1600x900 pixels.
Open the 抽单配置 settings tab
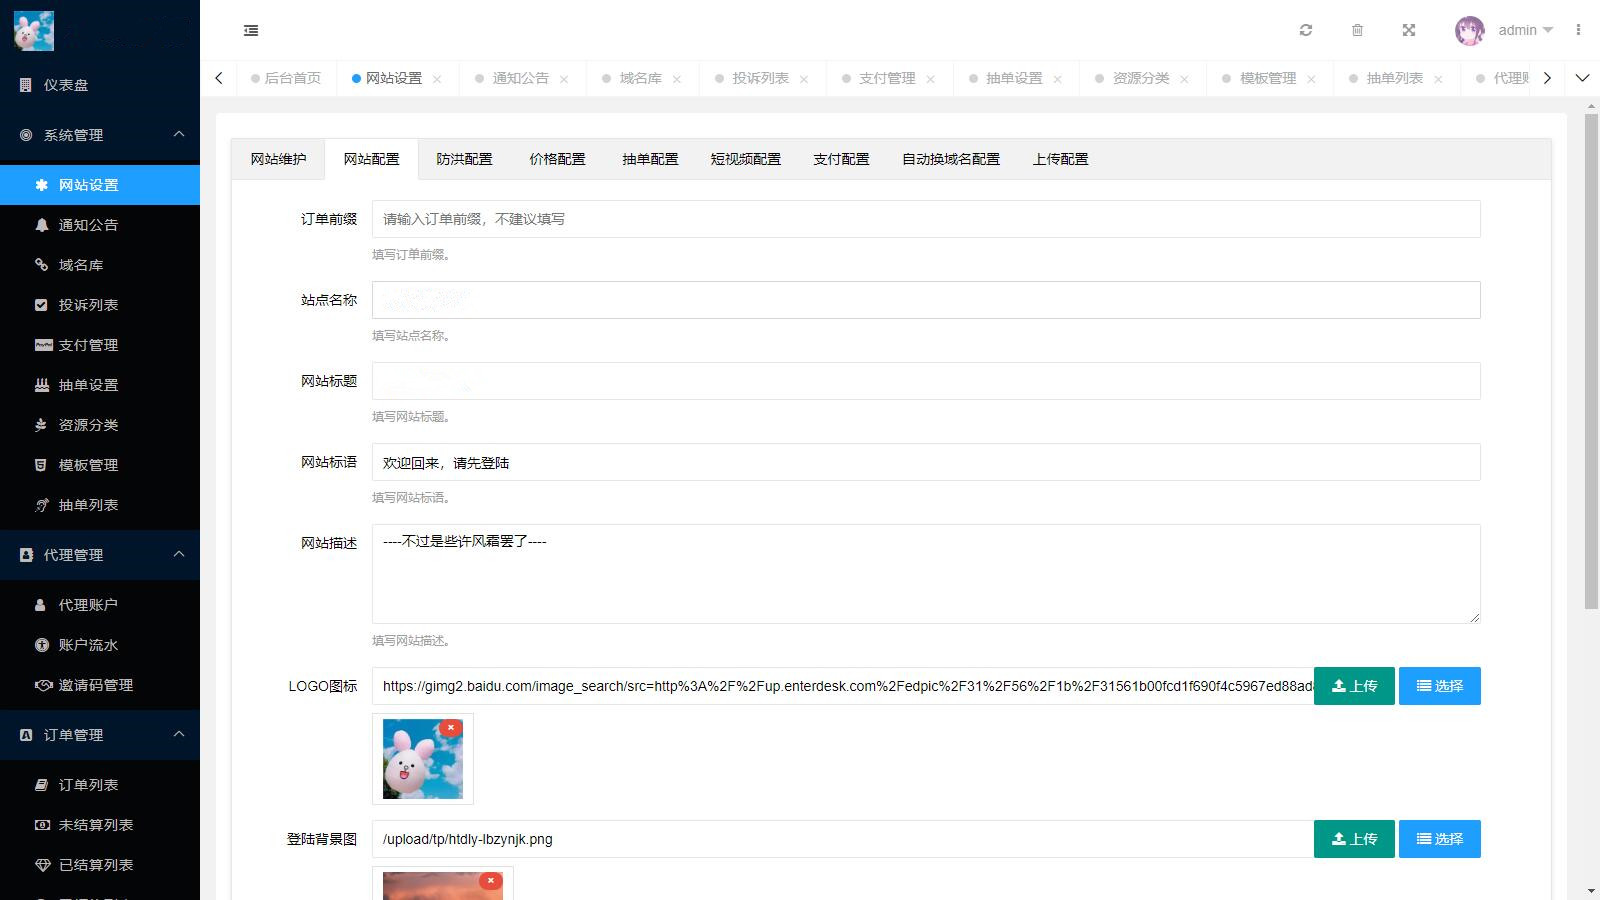(x=650, y=159)
